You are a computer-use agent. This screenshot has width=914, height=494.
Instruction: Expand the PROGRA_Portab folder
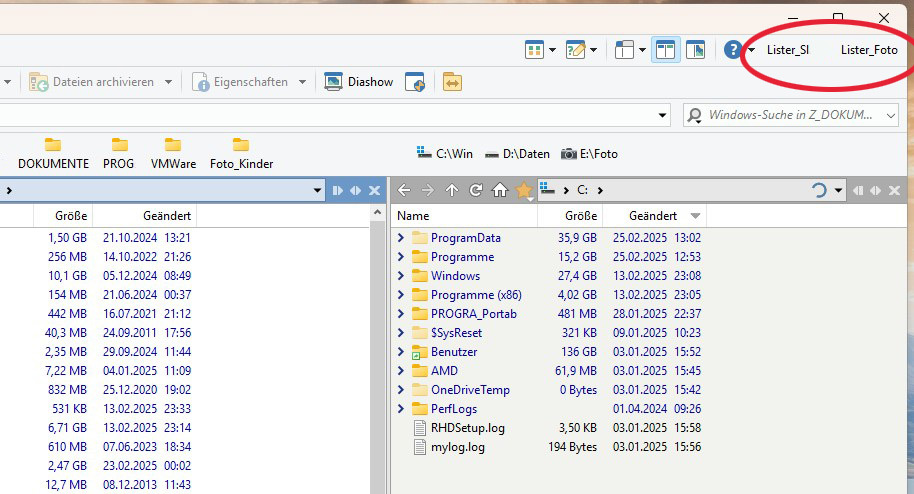pyautogui.click(x=400, y=314)
